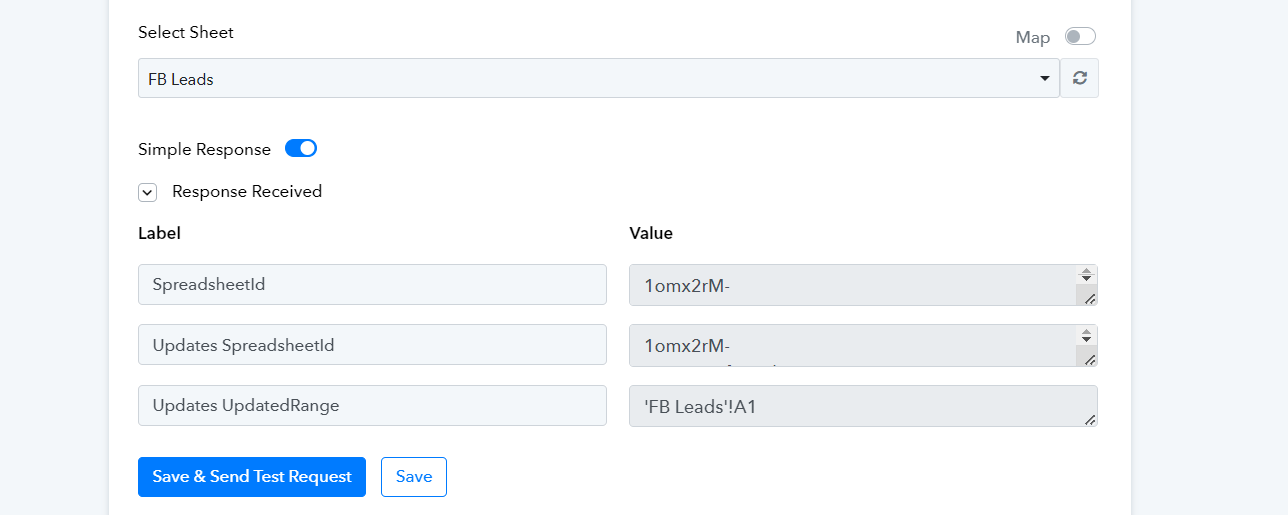Click the dropdown arrow in Select Sheet
The image size is (1288, 515).
tap(1045, 78)
